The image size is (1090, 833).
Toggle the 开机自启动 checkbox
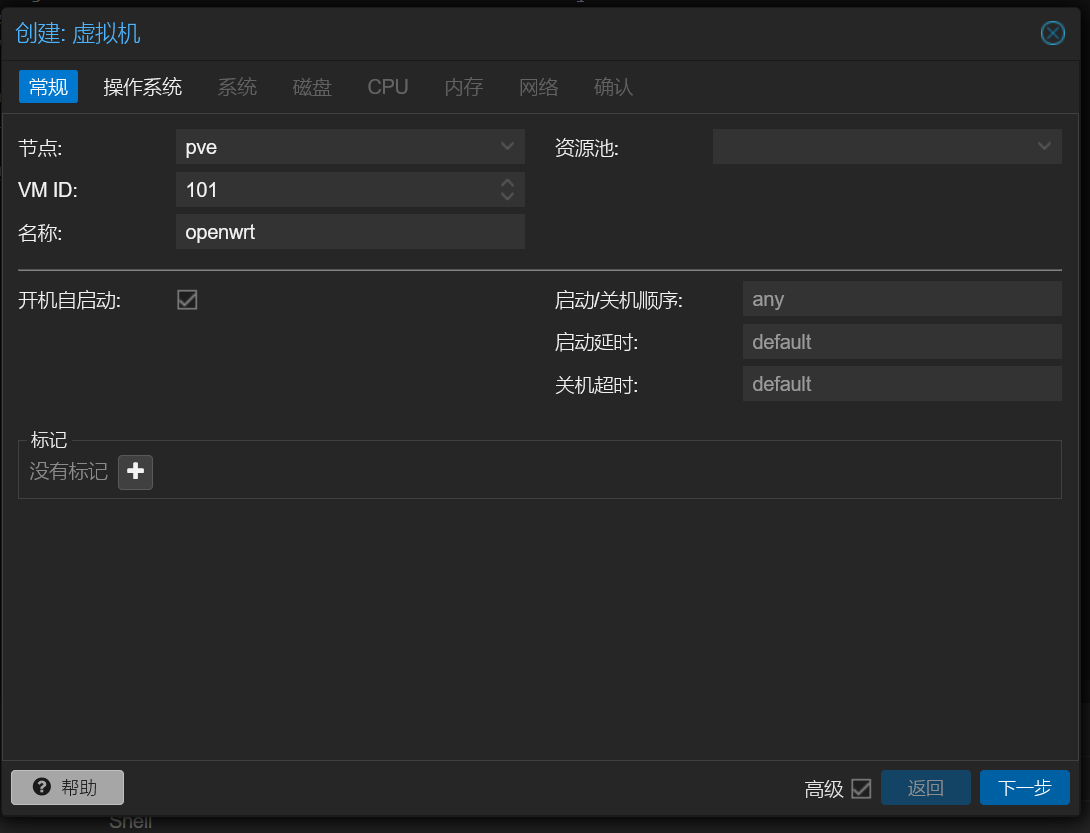(187, 299)
